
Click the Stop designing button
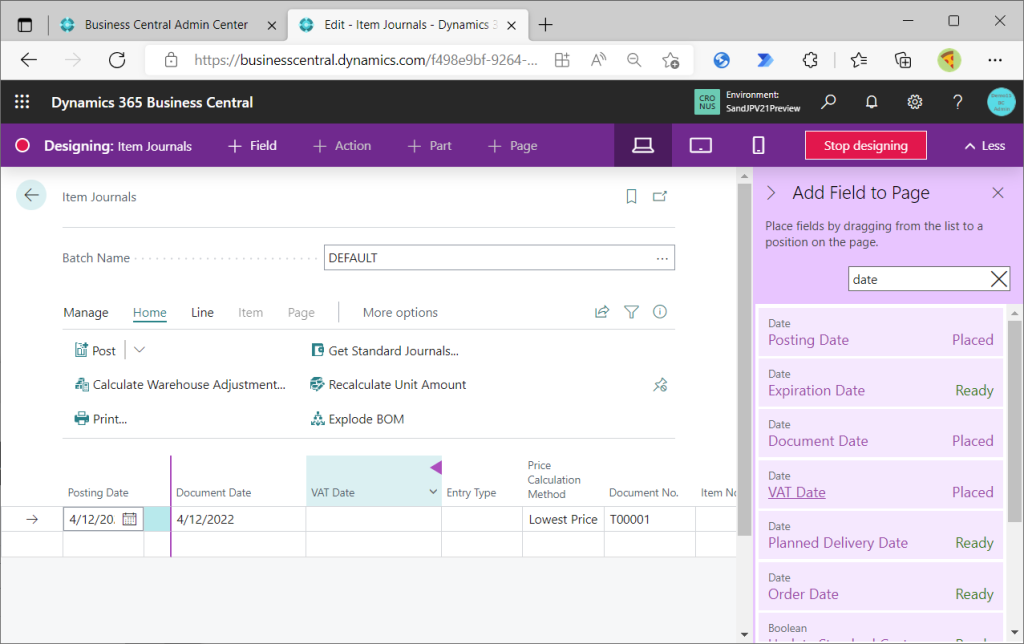865,146
